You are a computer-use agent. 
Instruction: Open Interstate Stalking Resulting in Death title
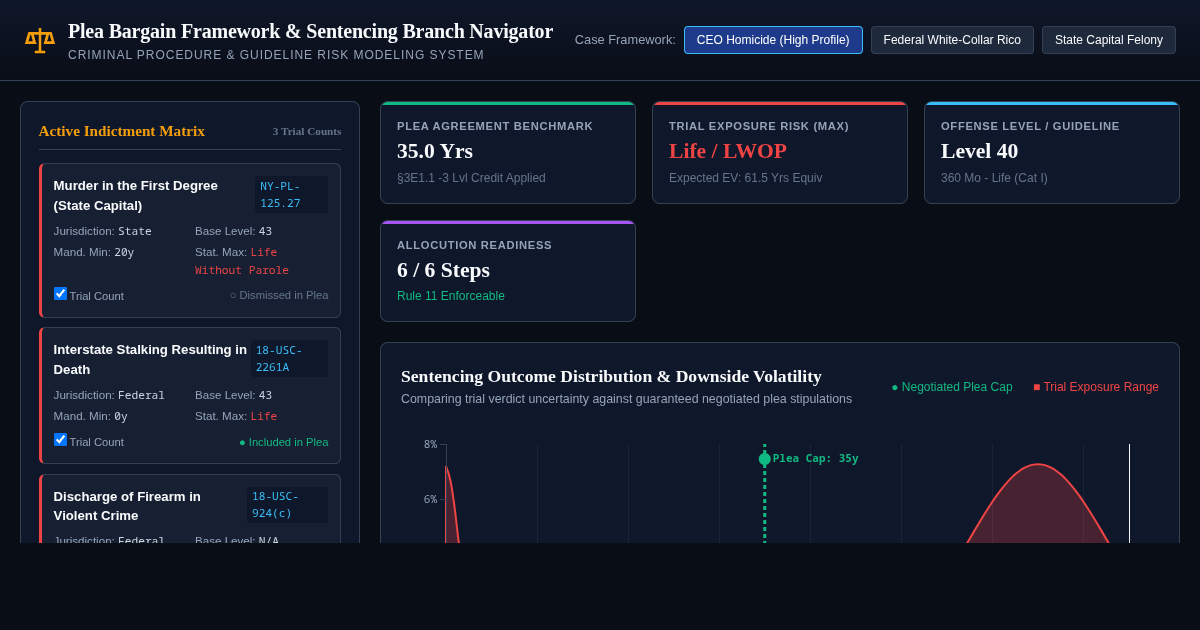(x=150, y=359)
